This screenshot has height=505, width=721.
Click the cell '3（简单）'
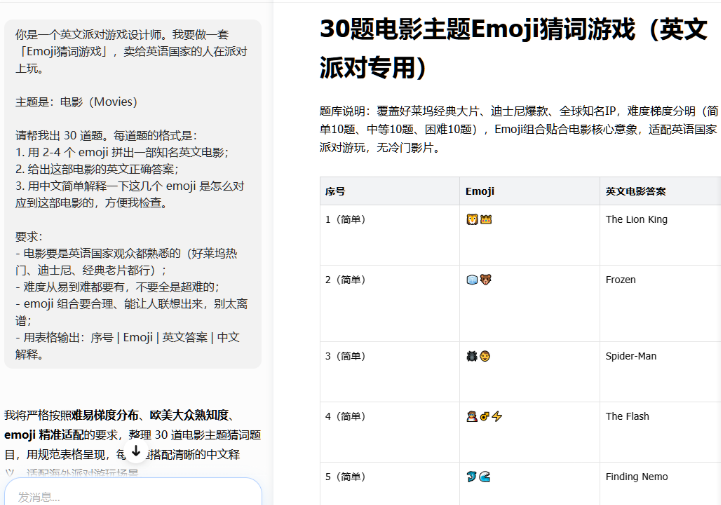point(389,371)
